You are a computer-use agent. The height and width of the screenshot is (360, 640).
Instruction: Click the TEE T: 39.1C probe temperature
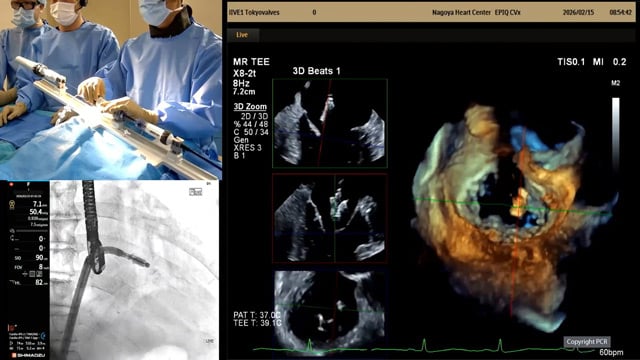click(x=257, y=323)
